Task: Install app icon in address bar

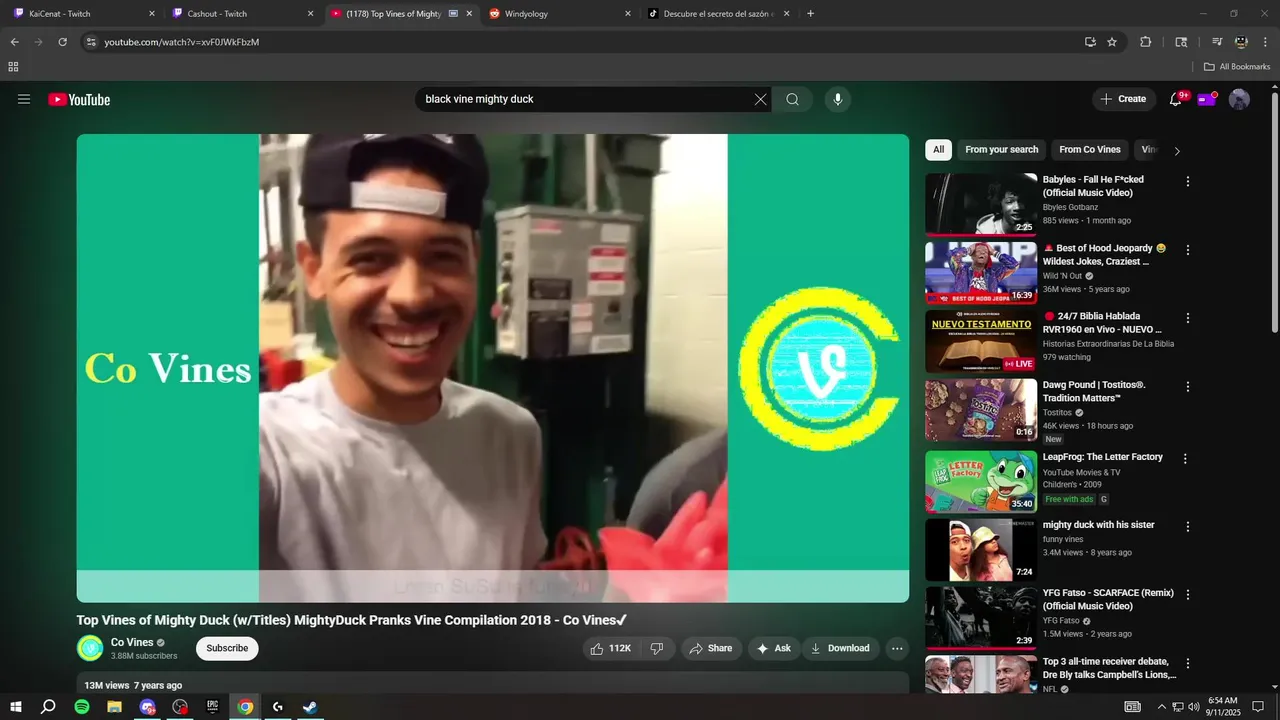Action: click(1090, 42)
